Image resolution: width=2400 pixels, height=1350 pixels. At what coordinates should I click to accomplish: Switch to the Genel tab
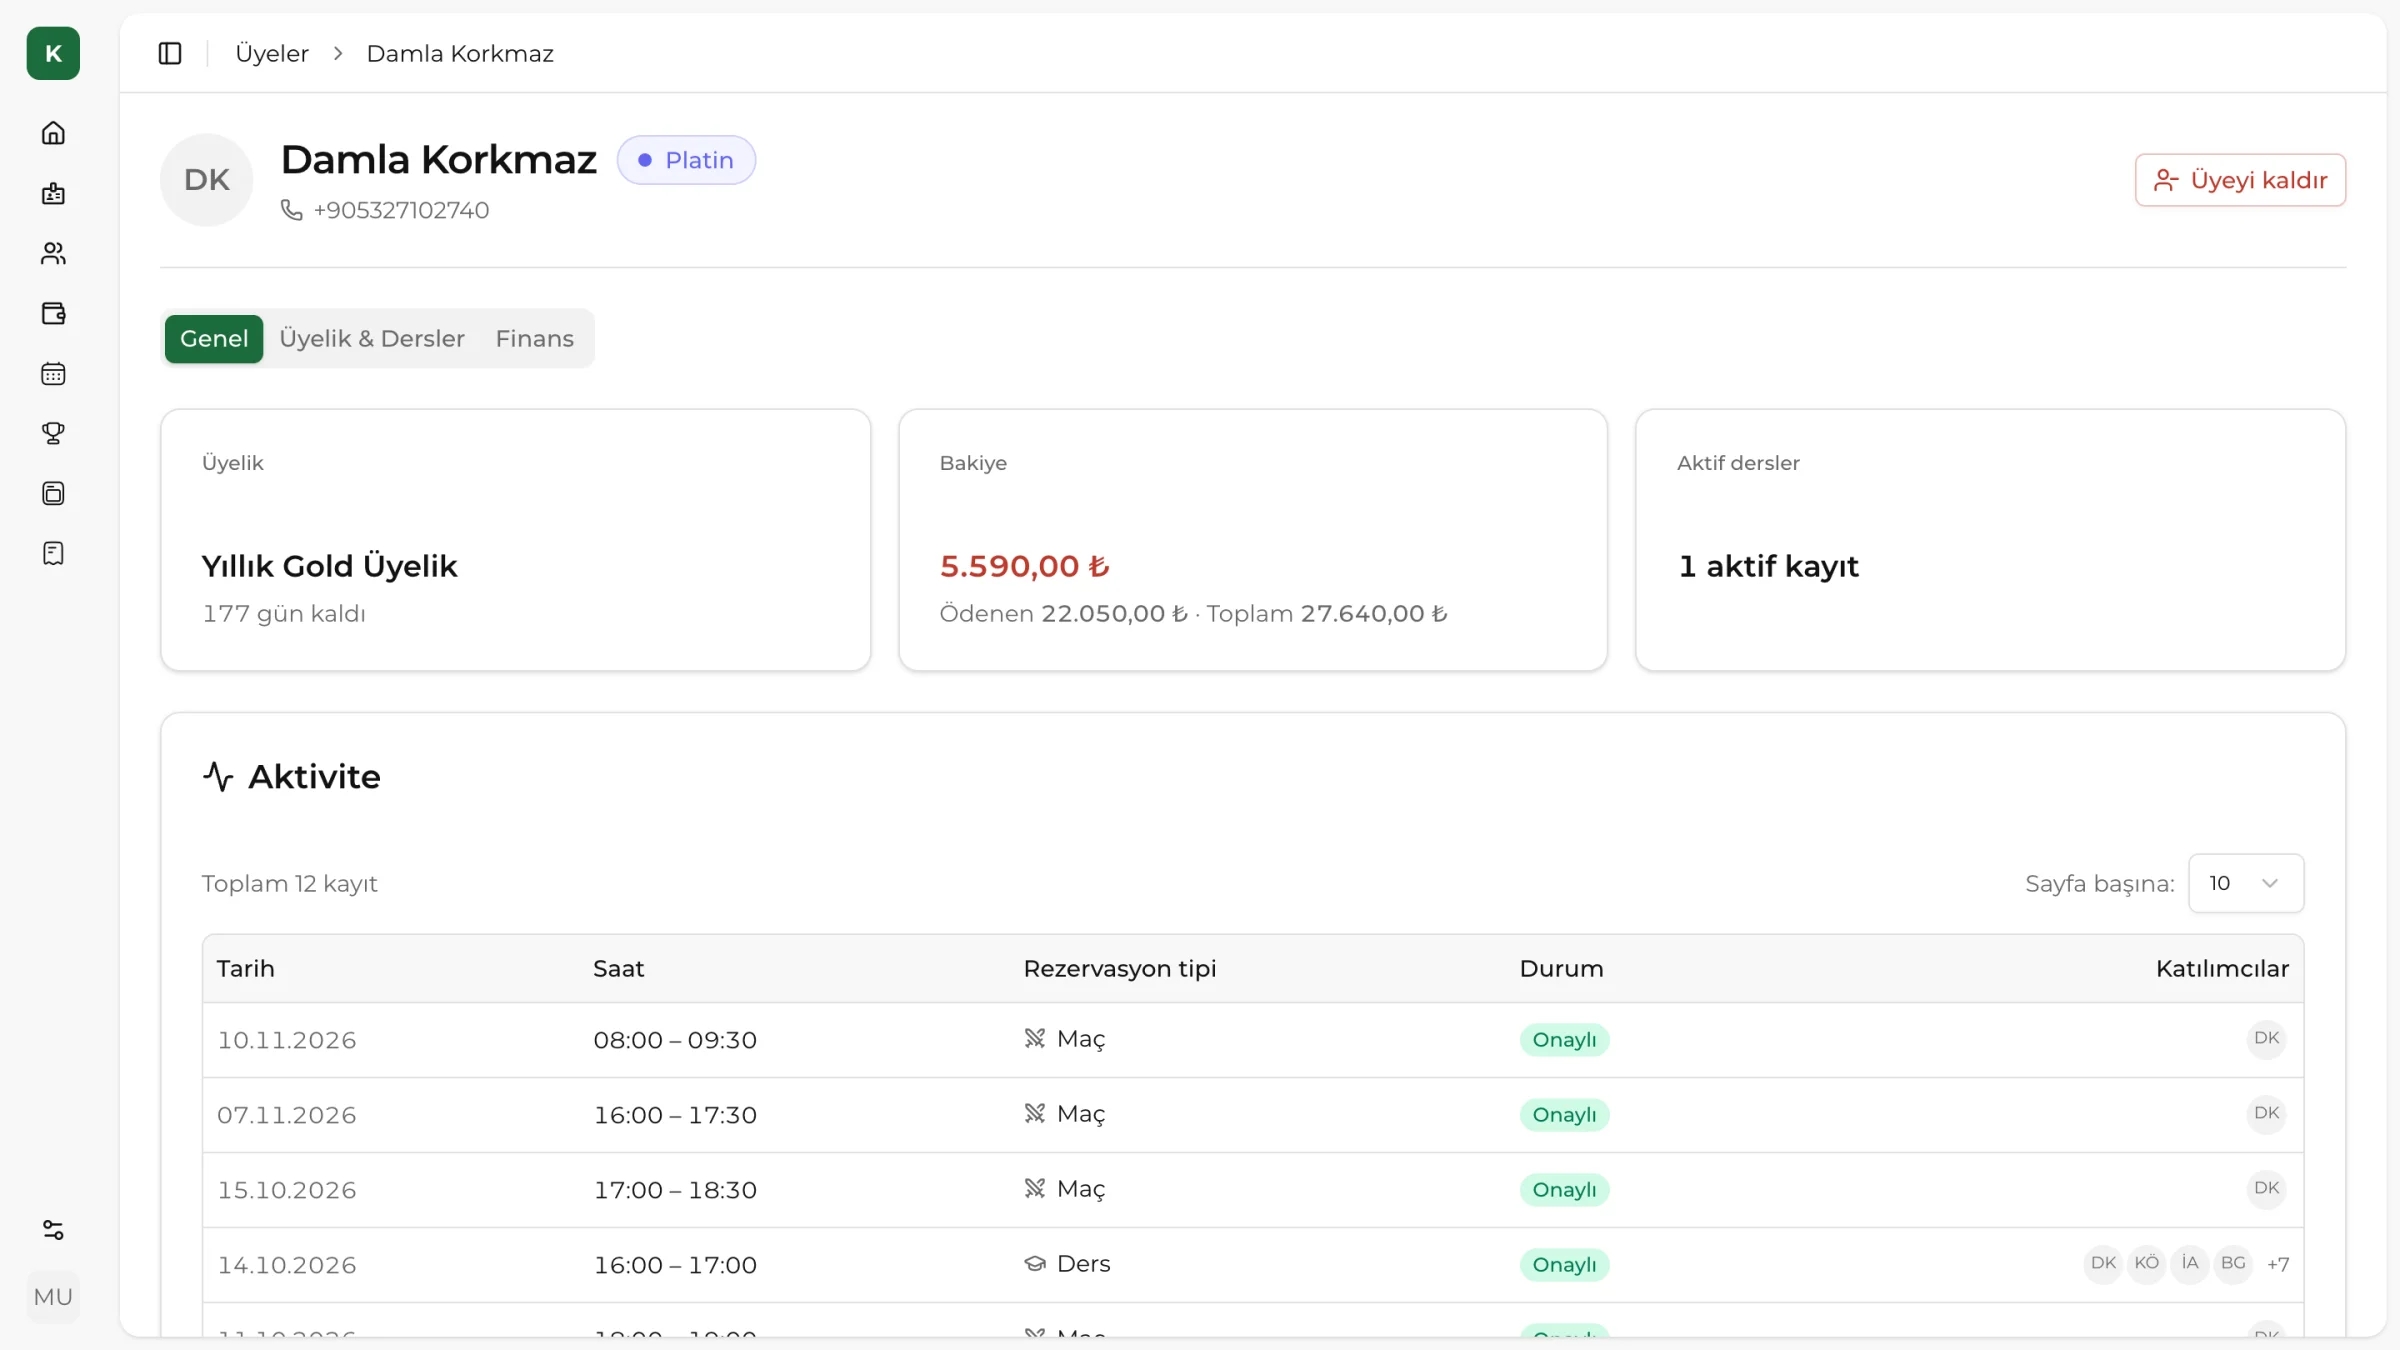click(214, 338)
